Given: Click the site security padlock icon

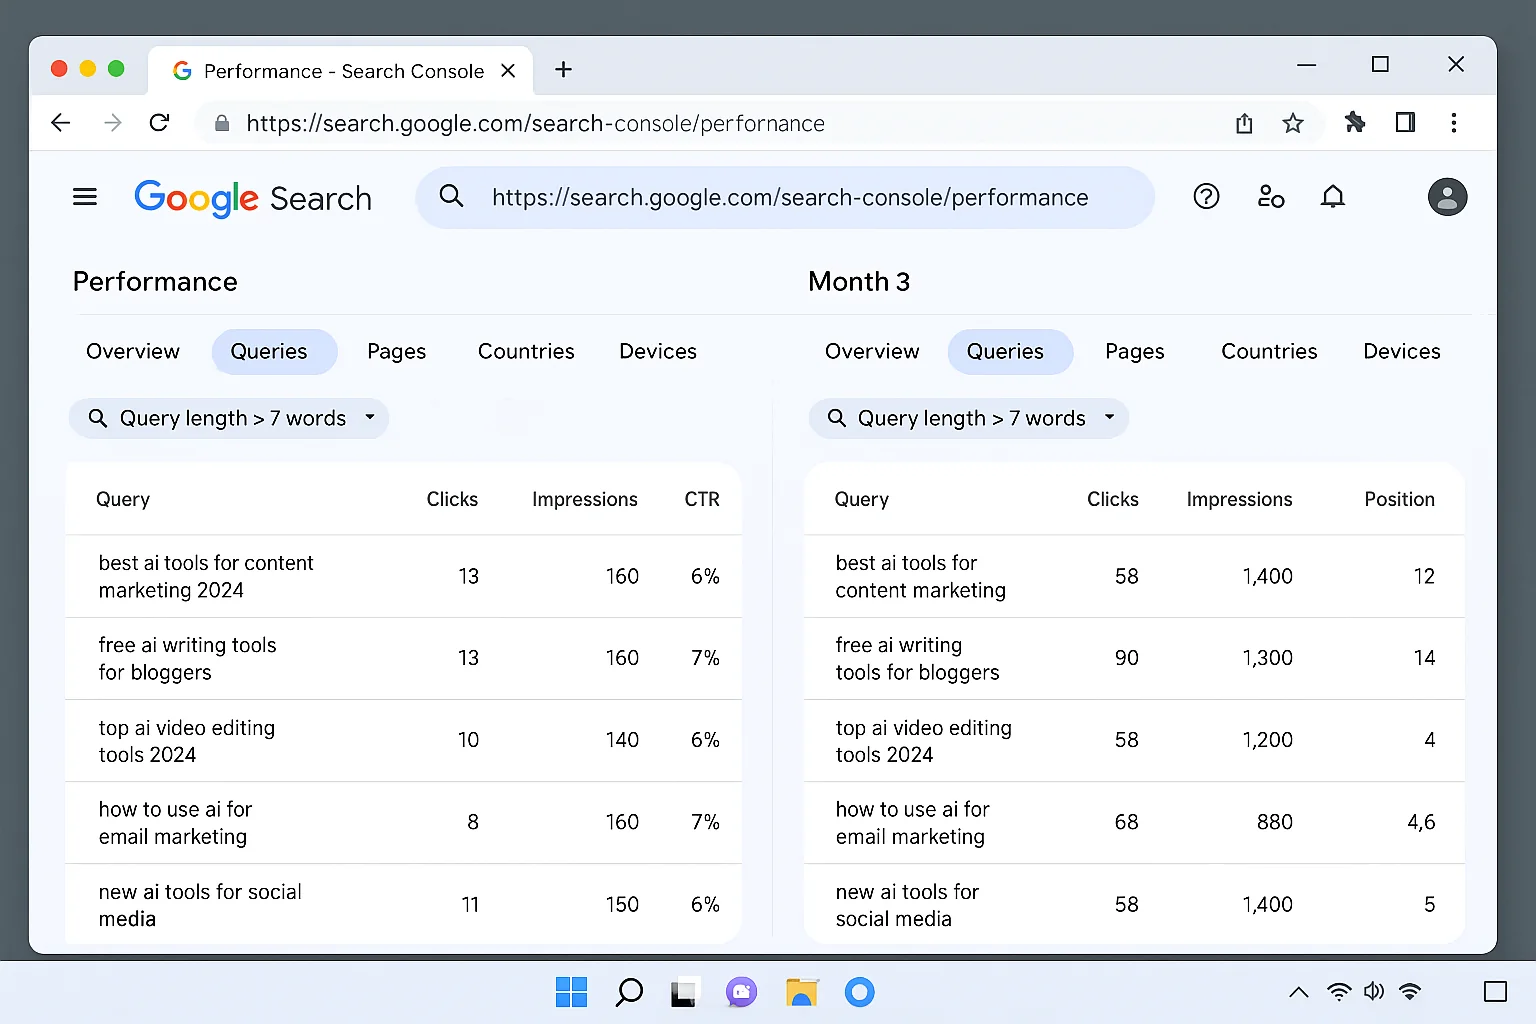Looking at the screenshot, I should click(x=221, y=123).
